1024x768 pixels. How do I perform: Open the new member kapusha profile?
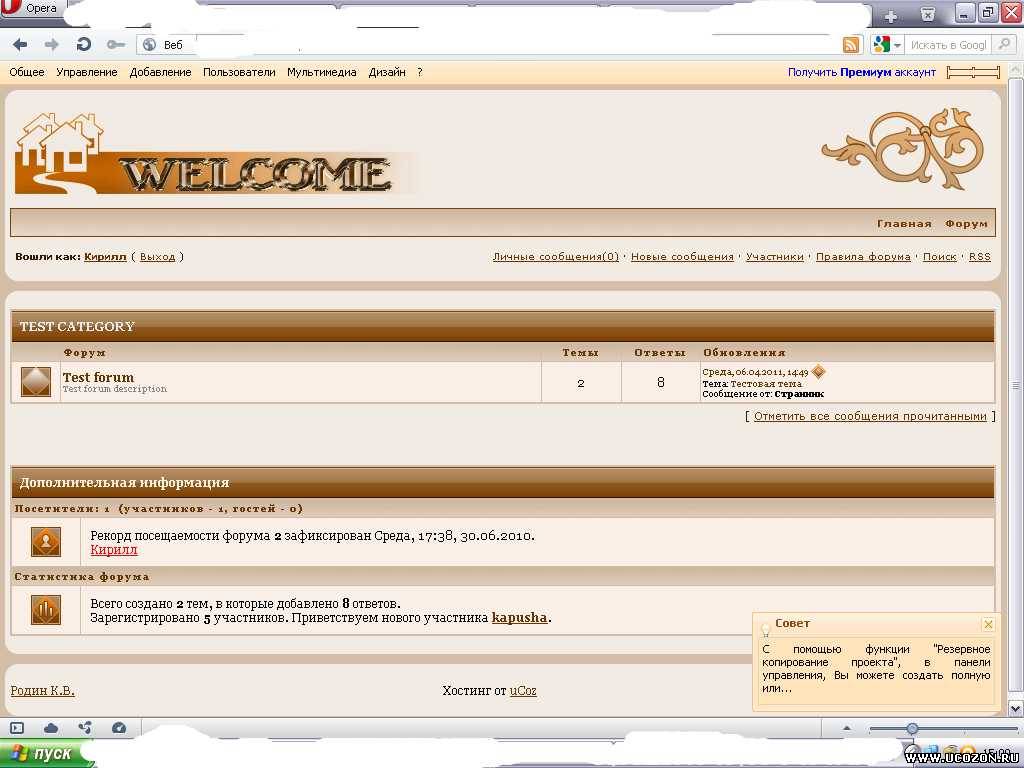519,617
